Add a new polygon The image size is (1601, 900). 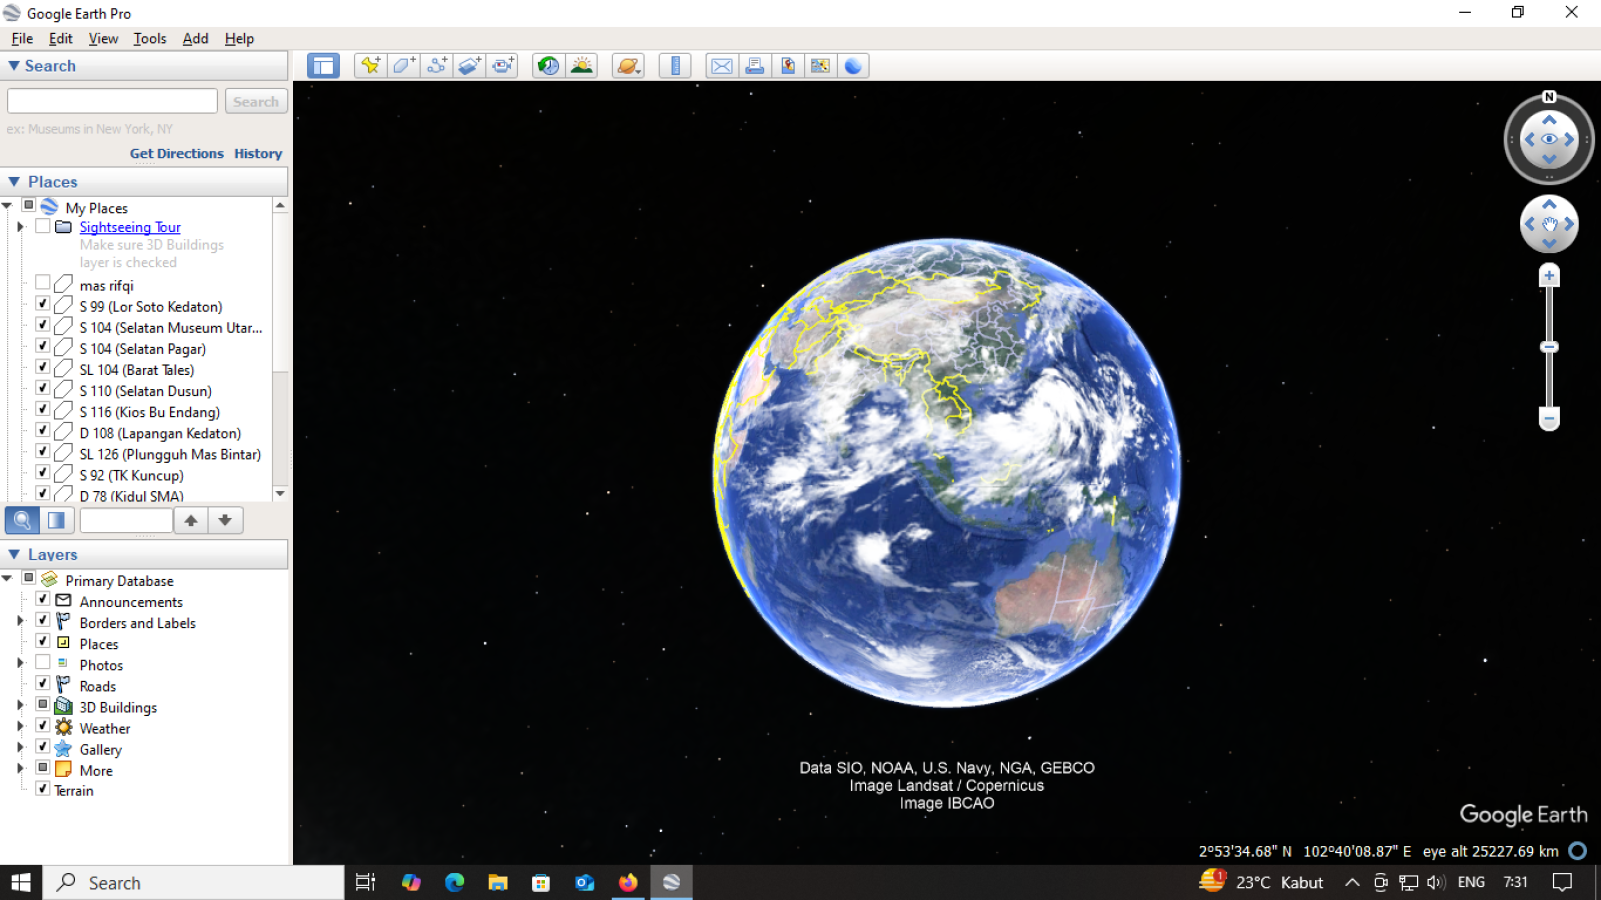(404, 66)
